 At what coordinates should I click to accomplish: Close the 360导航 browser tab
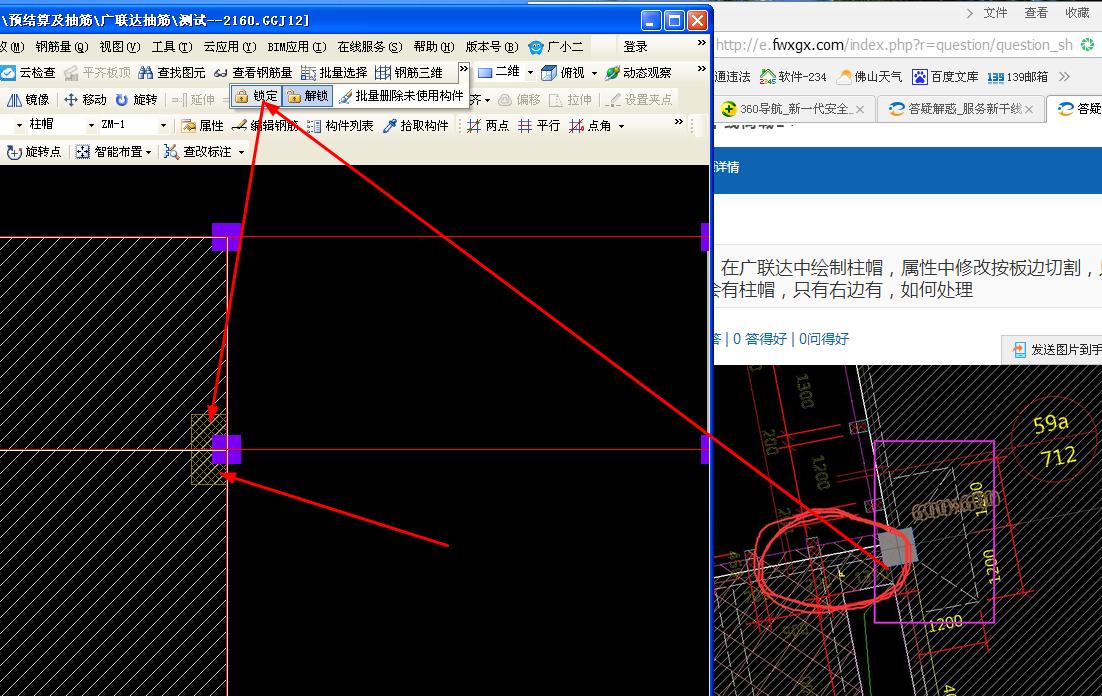860,110
